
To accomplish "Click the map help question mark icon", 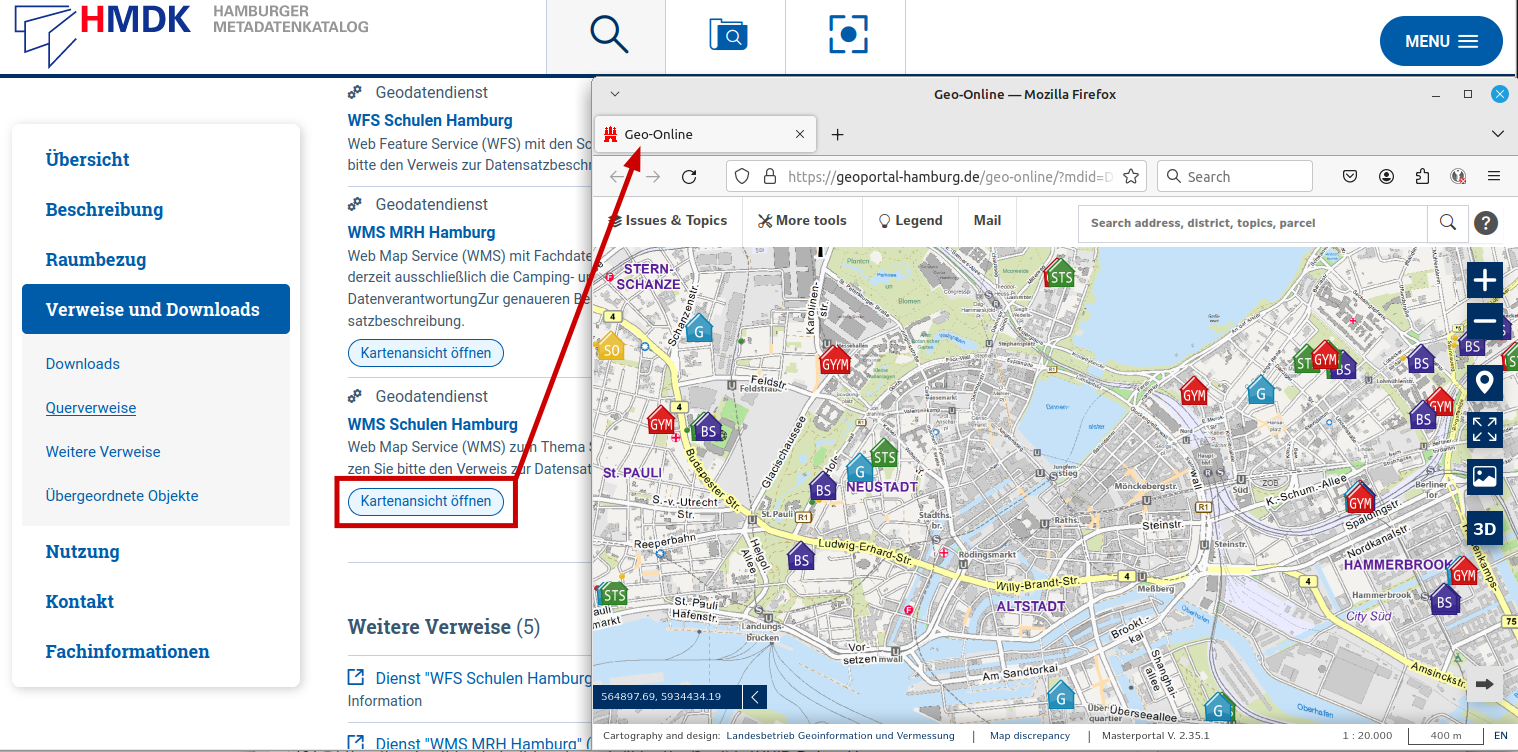I will [x=1486, y=223].
